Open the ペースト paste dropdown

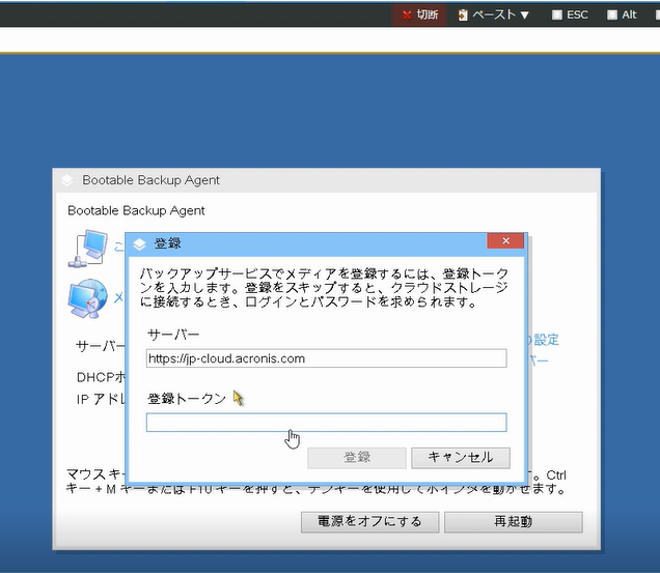(493, 15)
